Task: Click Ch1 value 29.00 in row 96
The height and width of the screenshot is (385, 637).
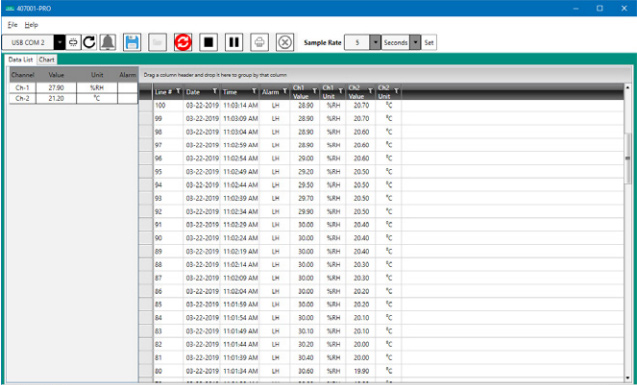Action: click(x=306, y=158)
